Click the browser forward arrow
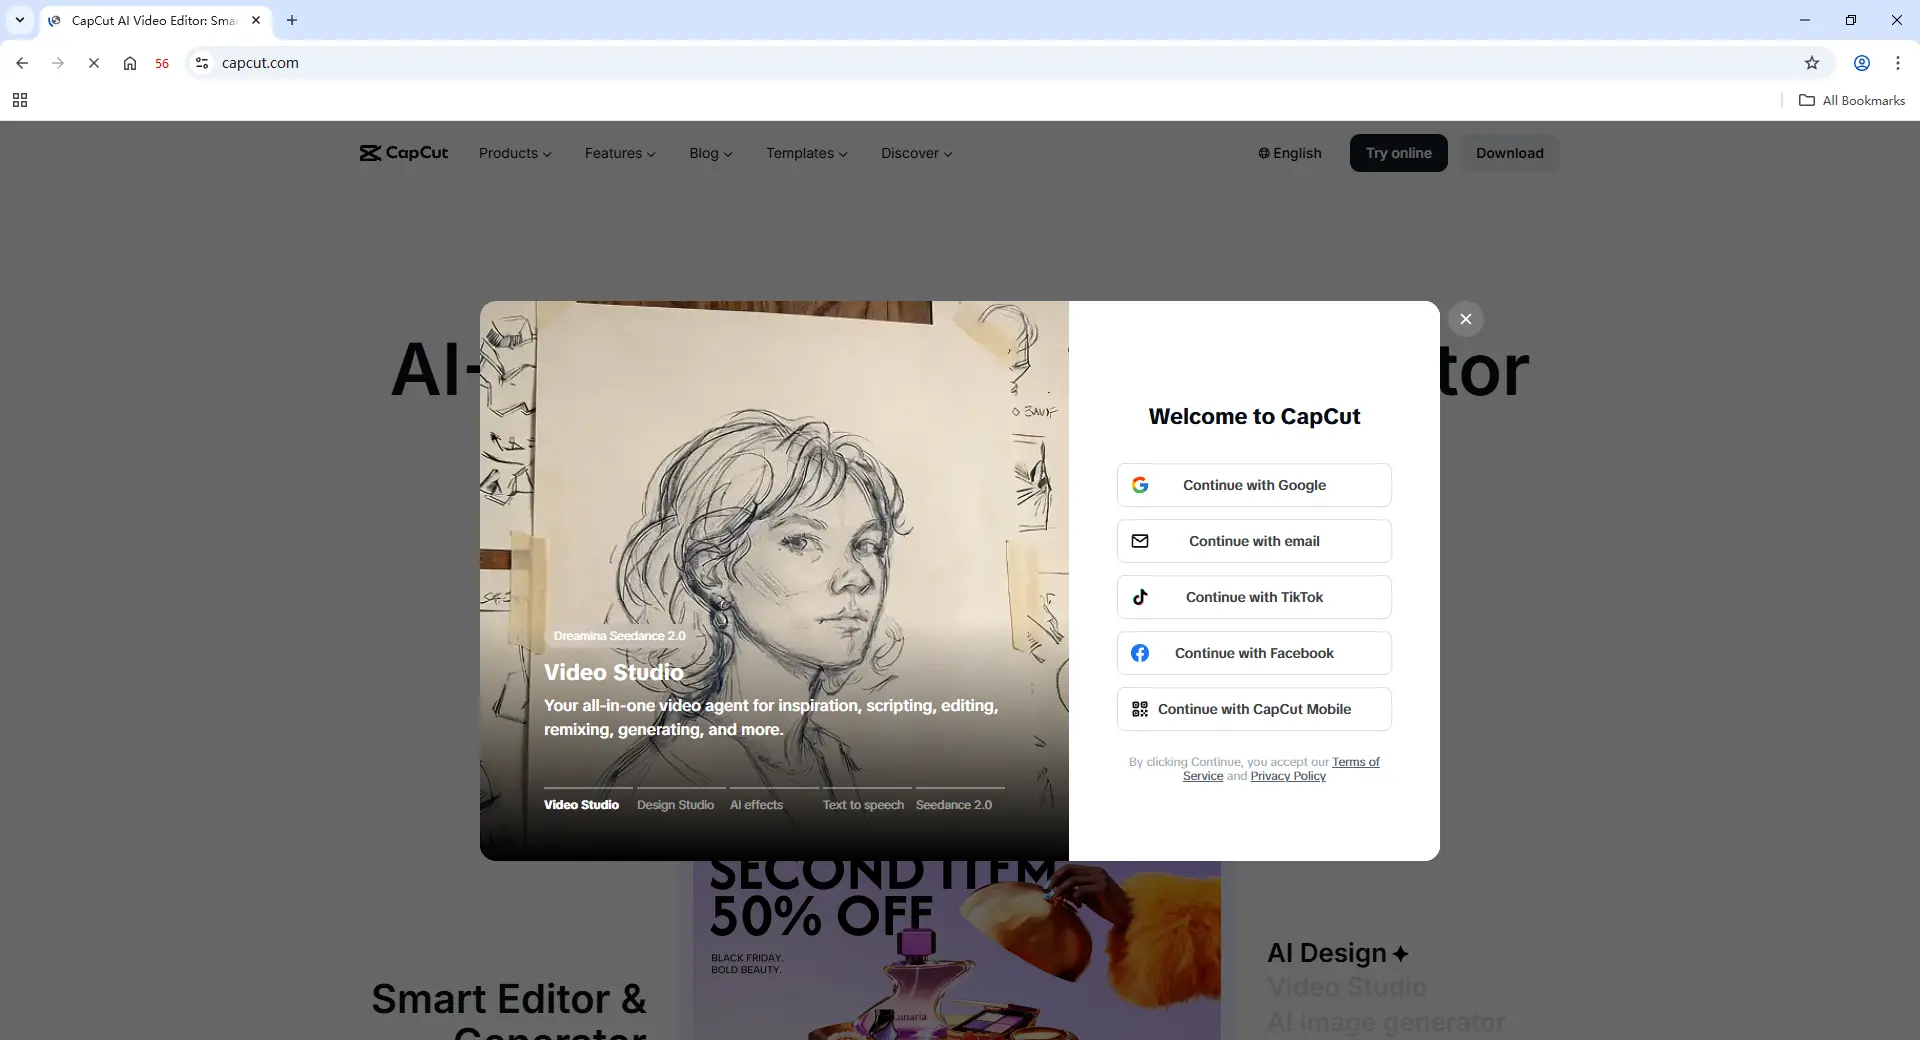 (x=58, y=63)
